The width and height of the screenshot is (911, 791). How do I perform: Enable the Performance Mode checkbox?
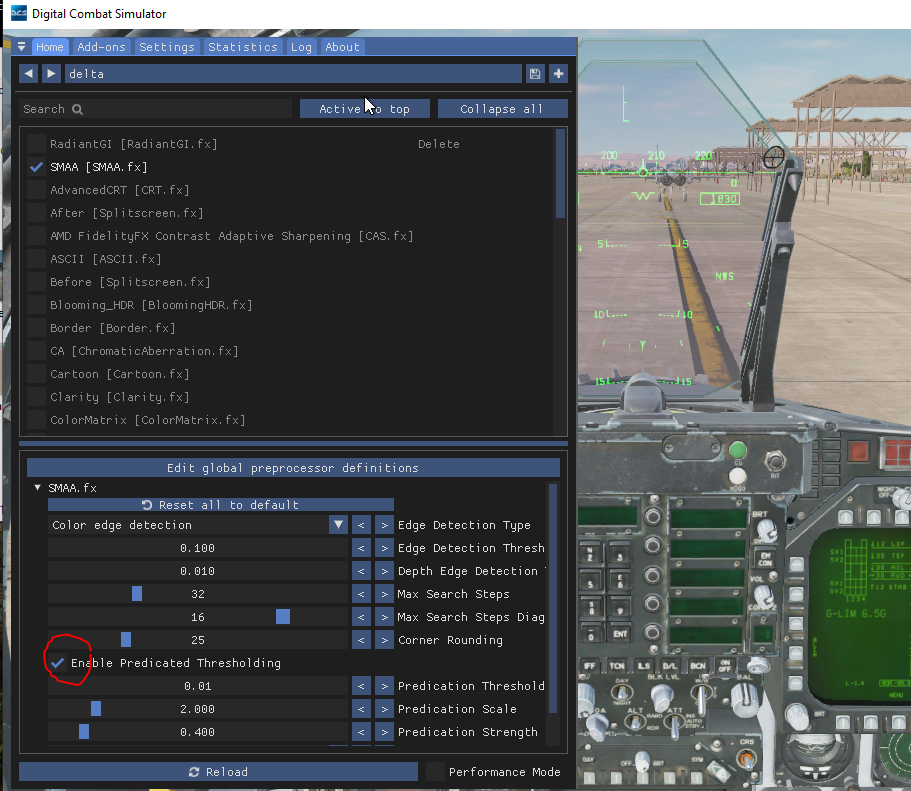point(435,772)
